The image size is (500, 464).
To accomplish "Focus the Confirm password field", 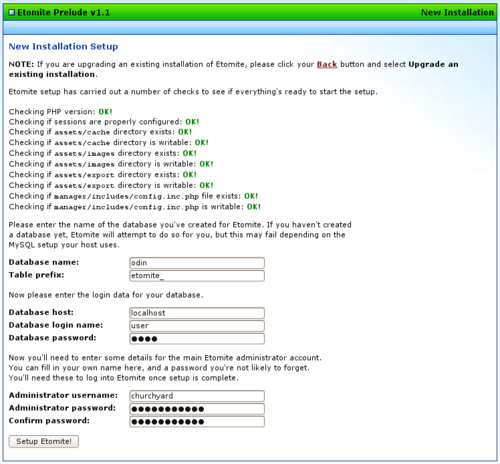I will 197,421.
